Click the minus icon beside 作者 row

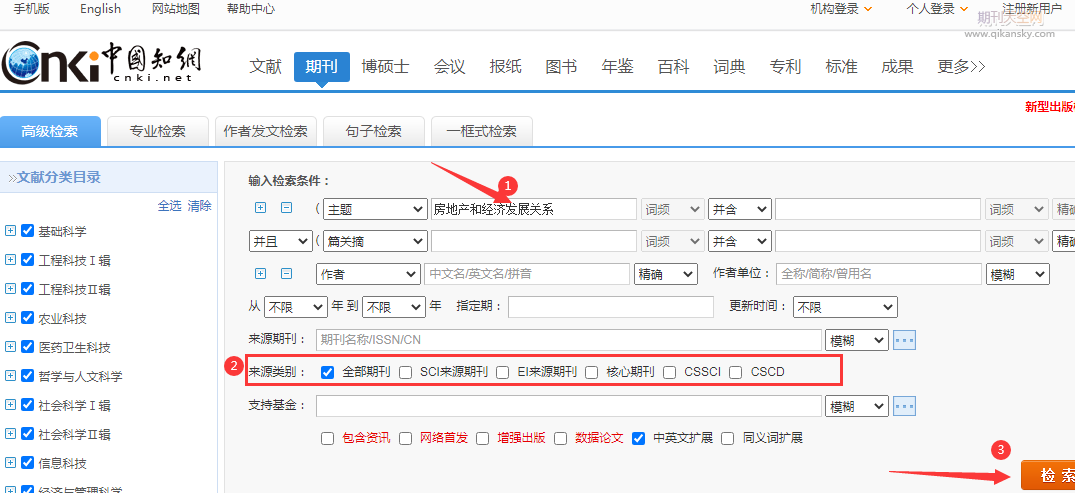click(x=285, y=273)
